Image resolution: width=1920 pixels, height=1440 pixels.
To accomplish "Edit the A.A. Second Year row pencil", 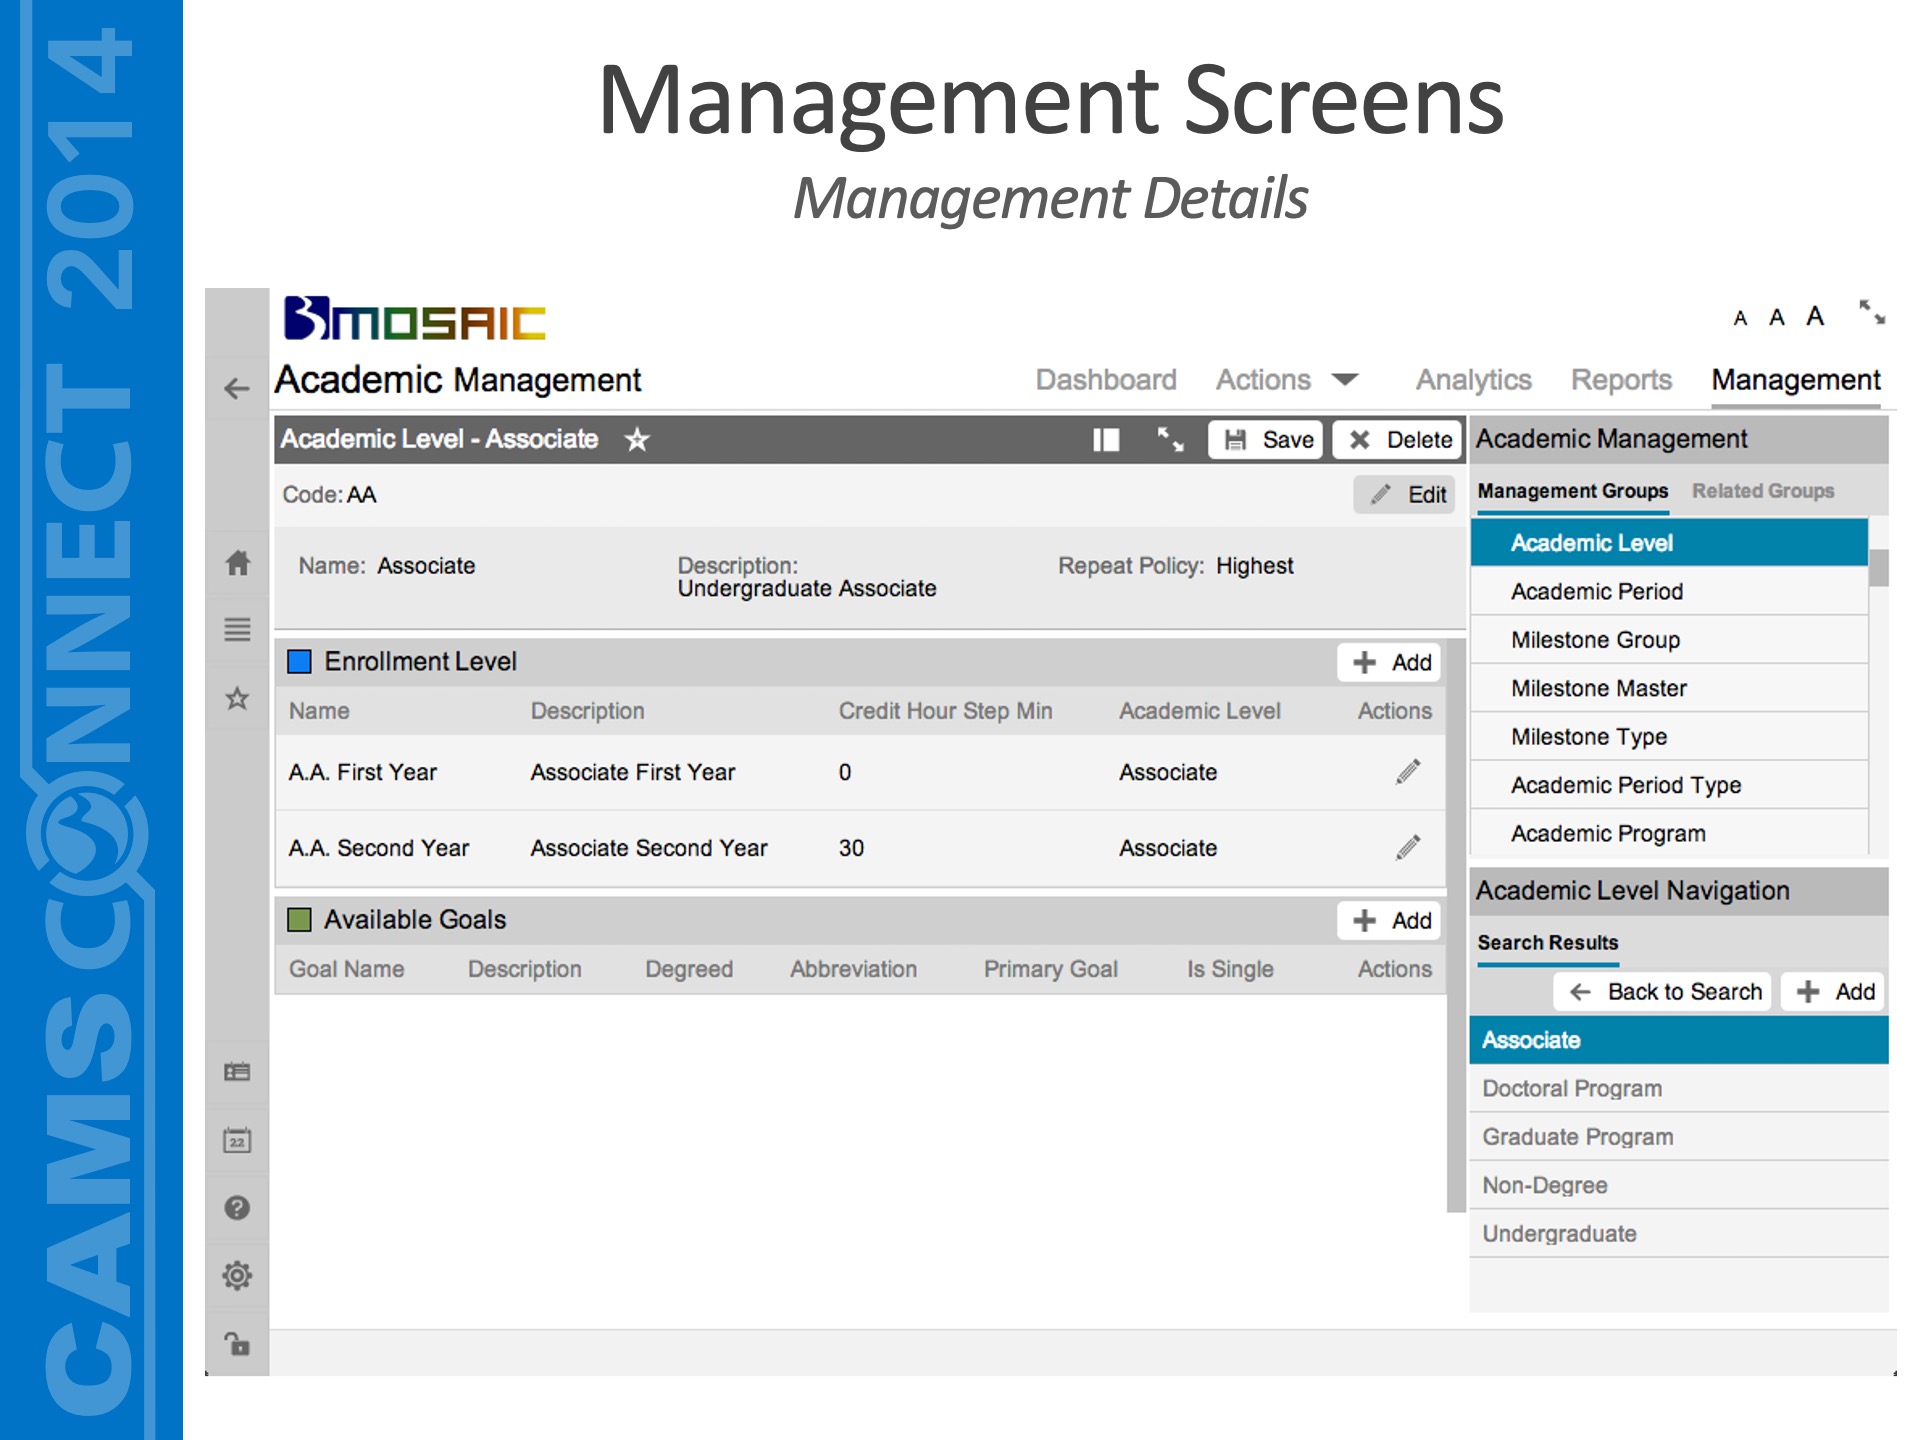I will [x=1408, y=848].
